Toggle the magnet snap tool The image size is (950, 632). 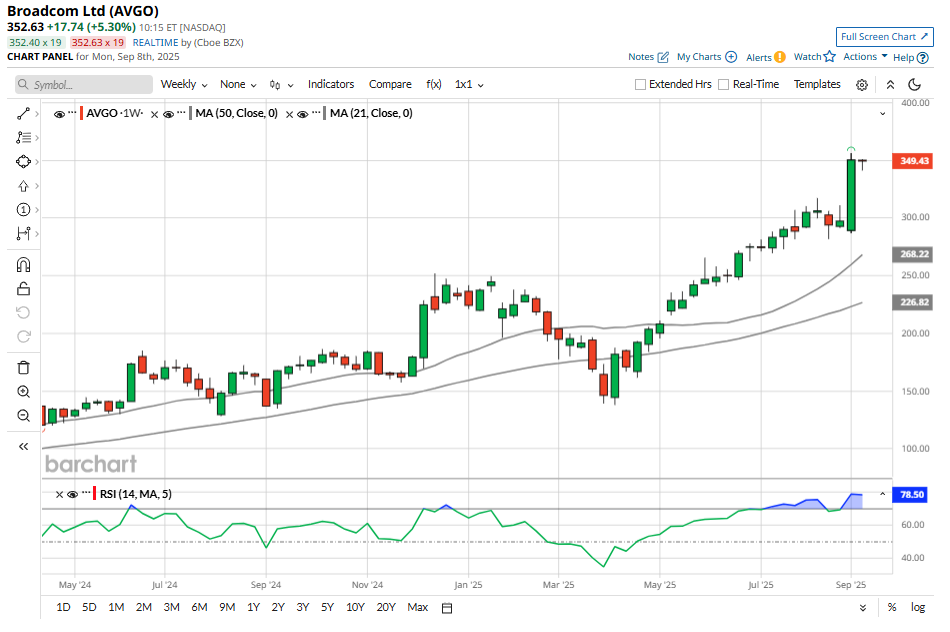(x=23, y=265)
